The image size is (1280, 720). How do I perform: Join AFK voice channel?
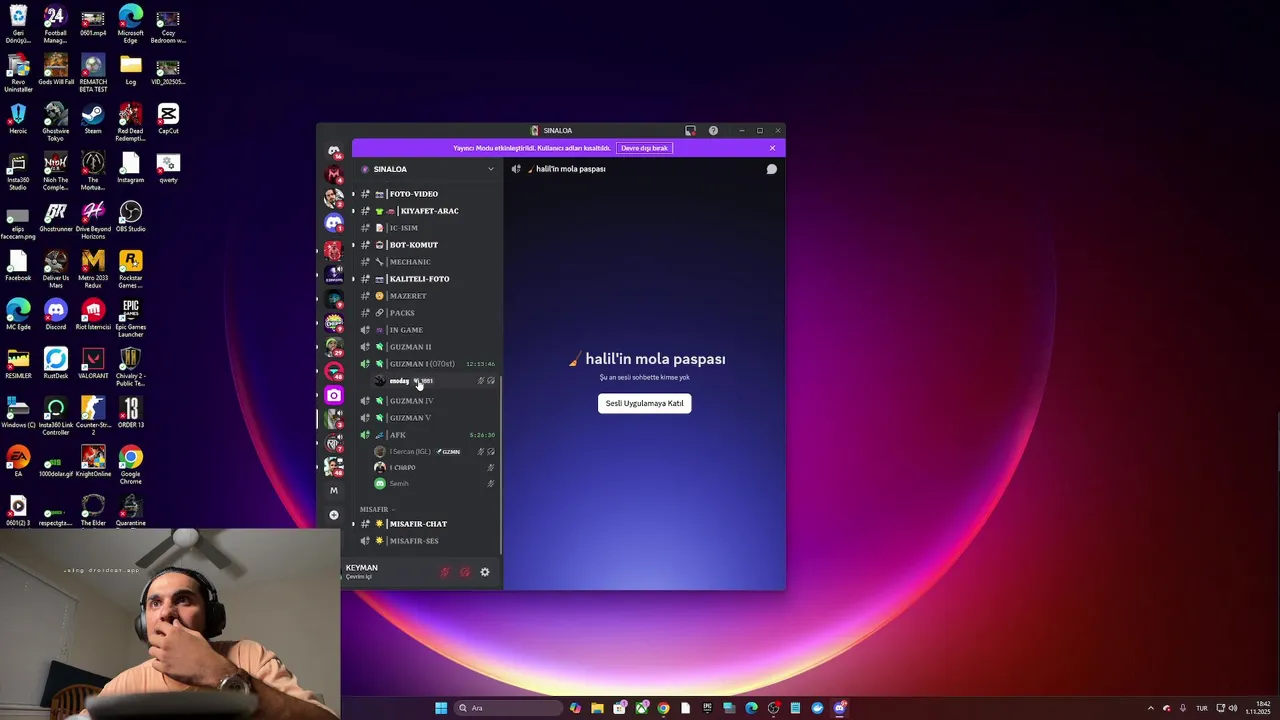pos(425,435)
